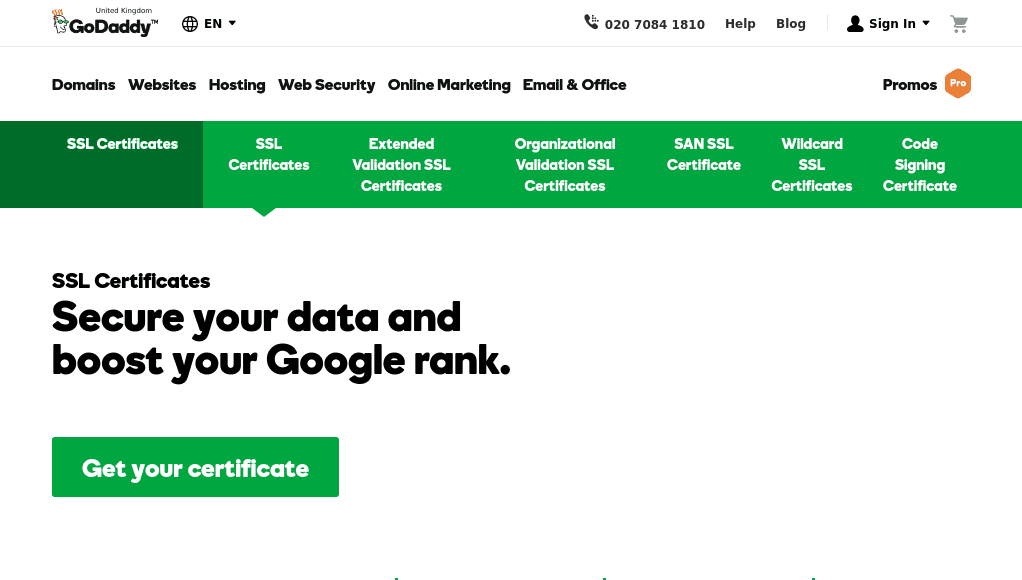Image resolution: width=1022 pixels, height=580 pixels.
Task: Click the GoDaddy logo
Action: click(105, 23)
